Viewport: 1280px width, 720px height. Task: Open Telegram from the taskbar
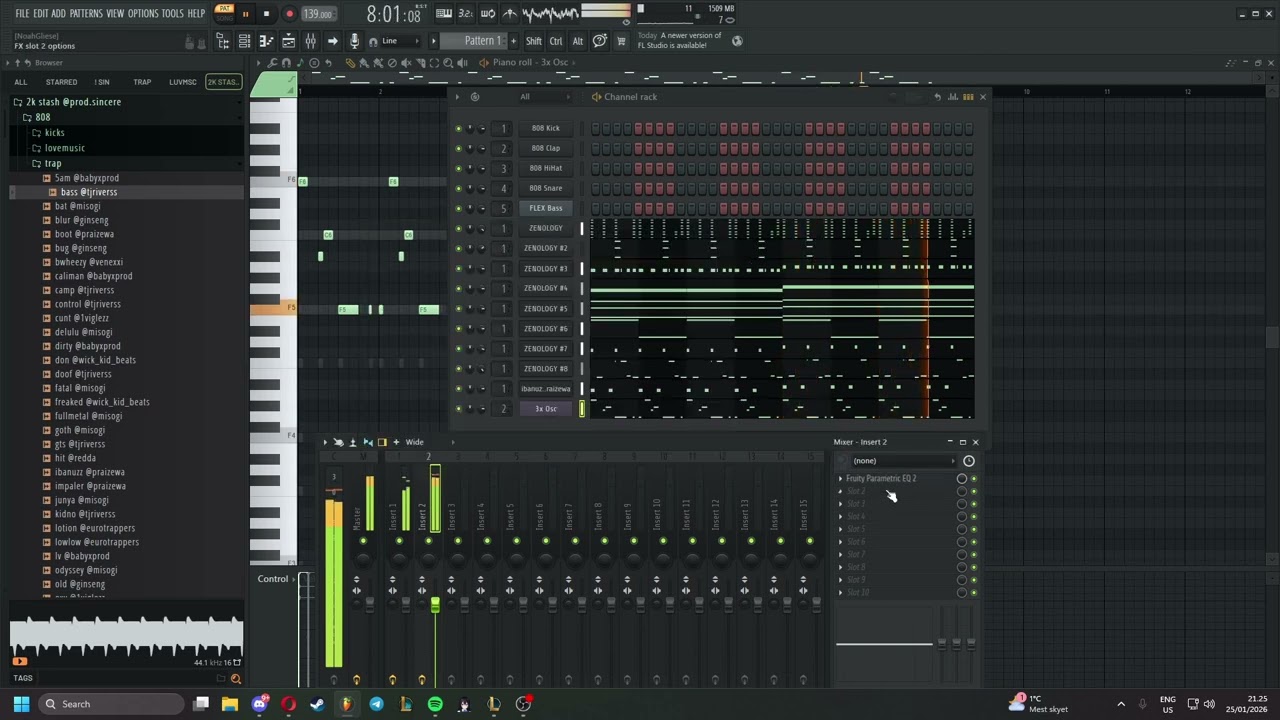tap(376, 704)
